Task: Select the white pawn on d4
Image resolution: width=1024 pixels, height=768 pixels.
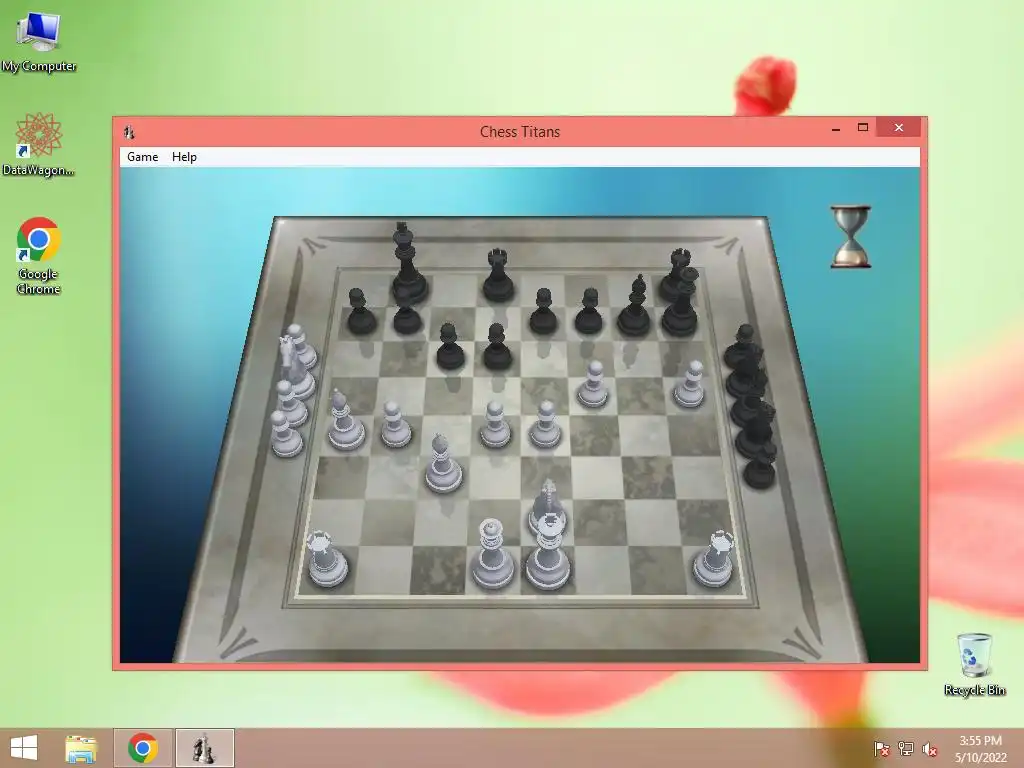Action: tap(495, 425)
